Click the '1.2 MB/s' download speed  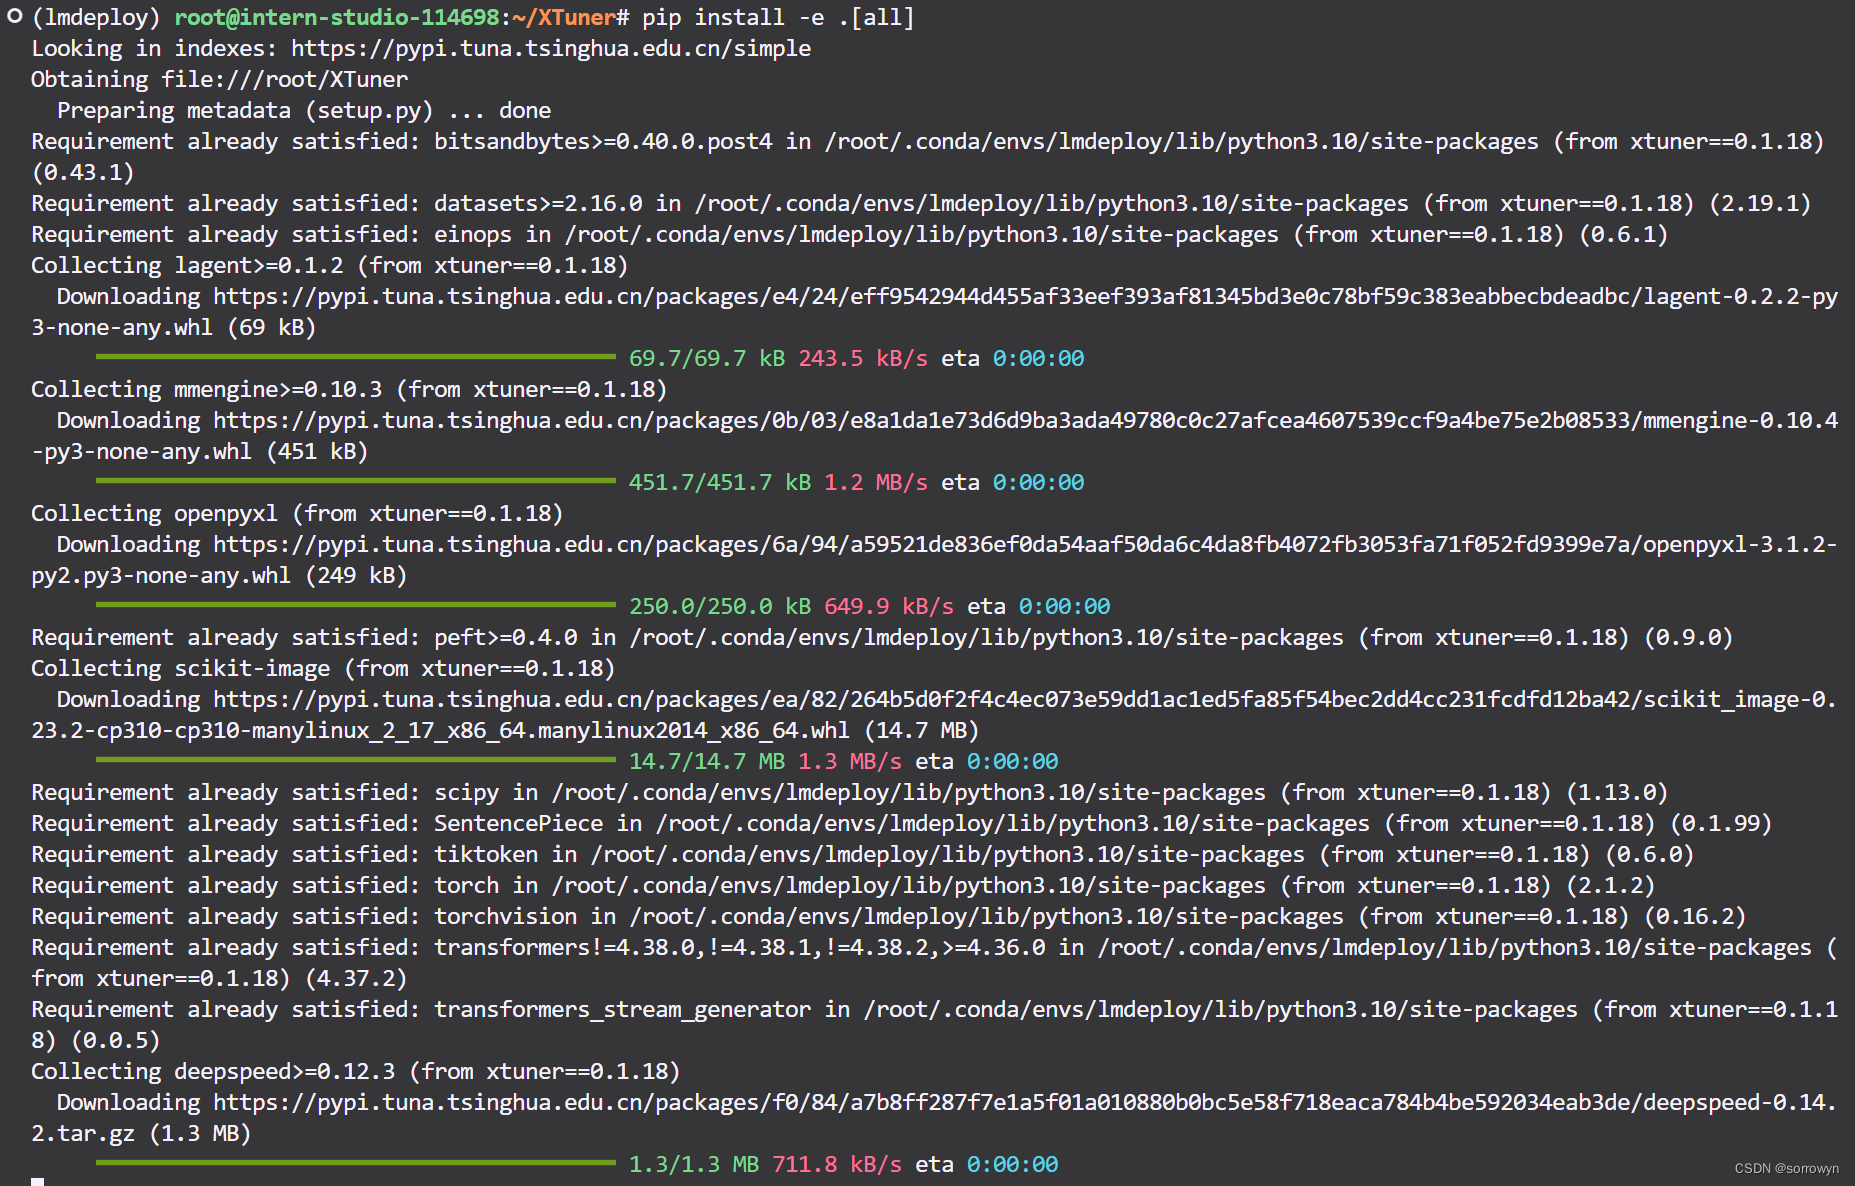[x=876, y=483]
